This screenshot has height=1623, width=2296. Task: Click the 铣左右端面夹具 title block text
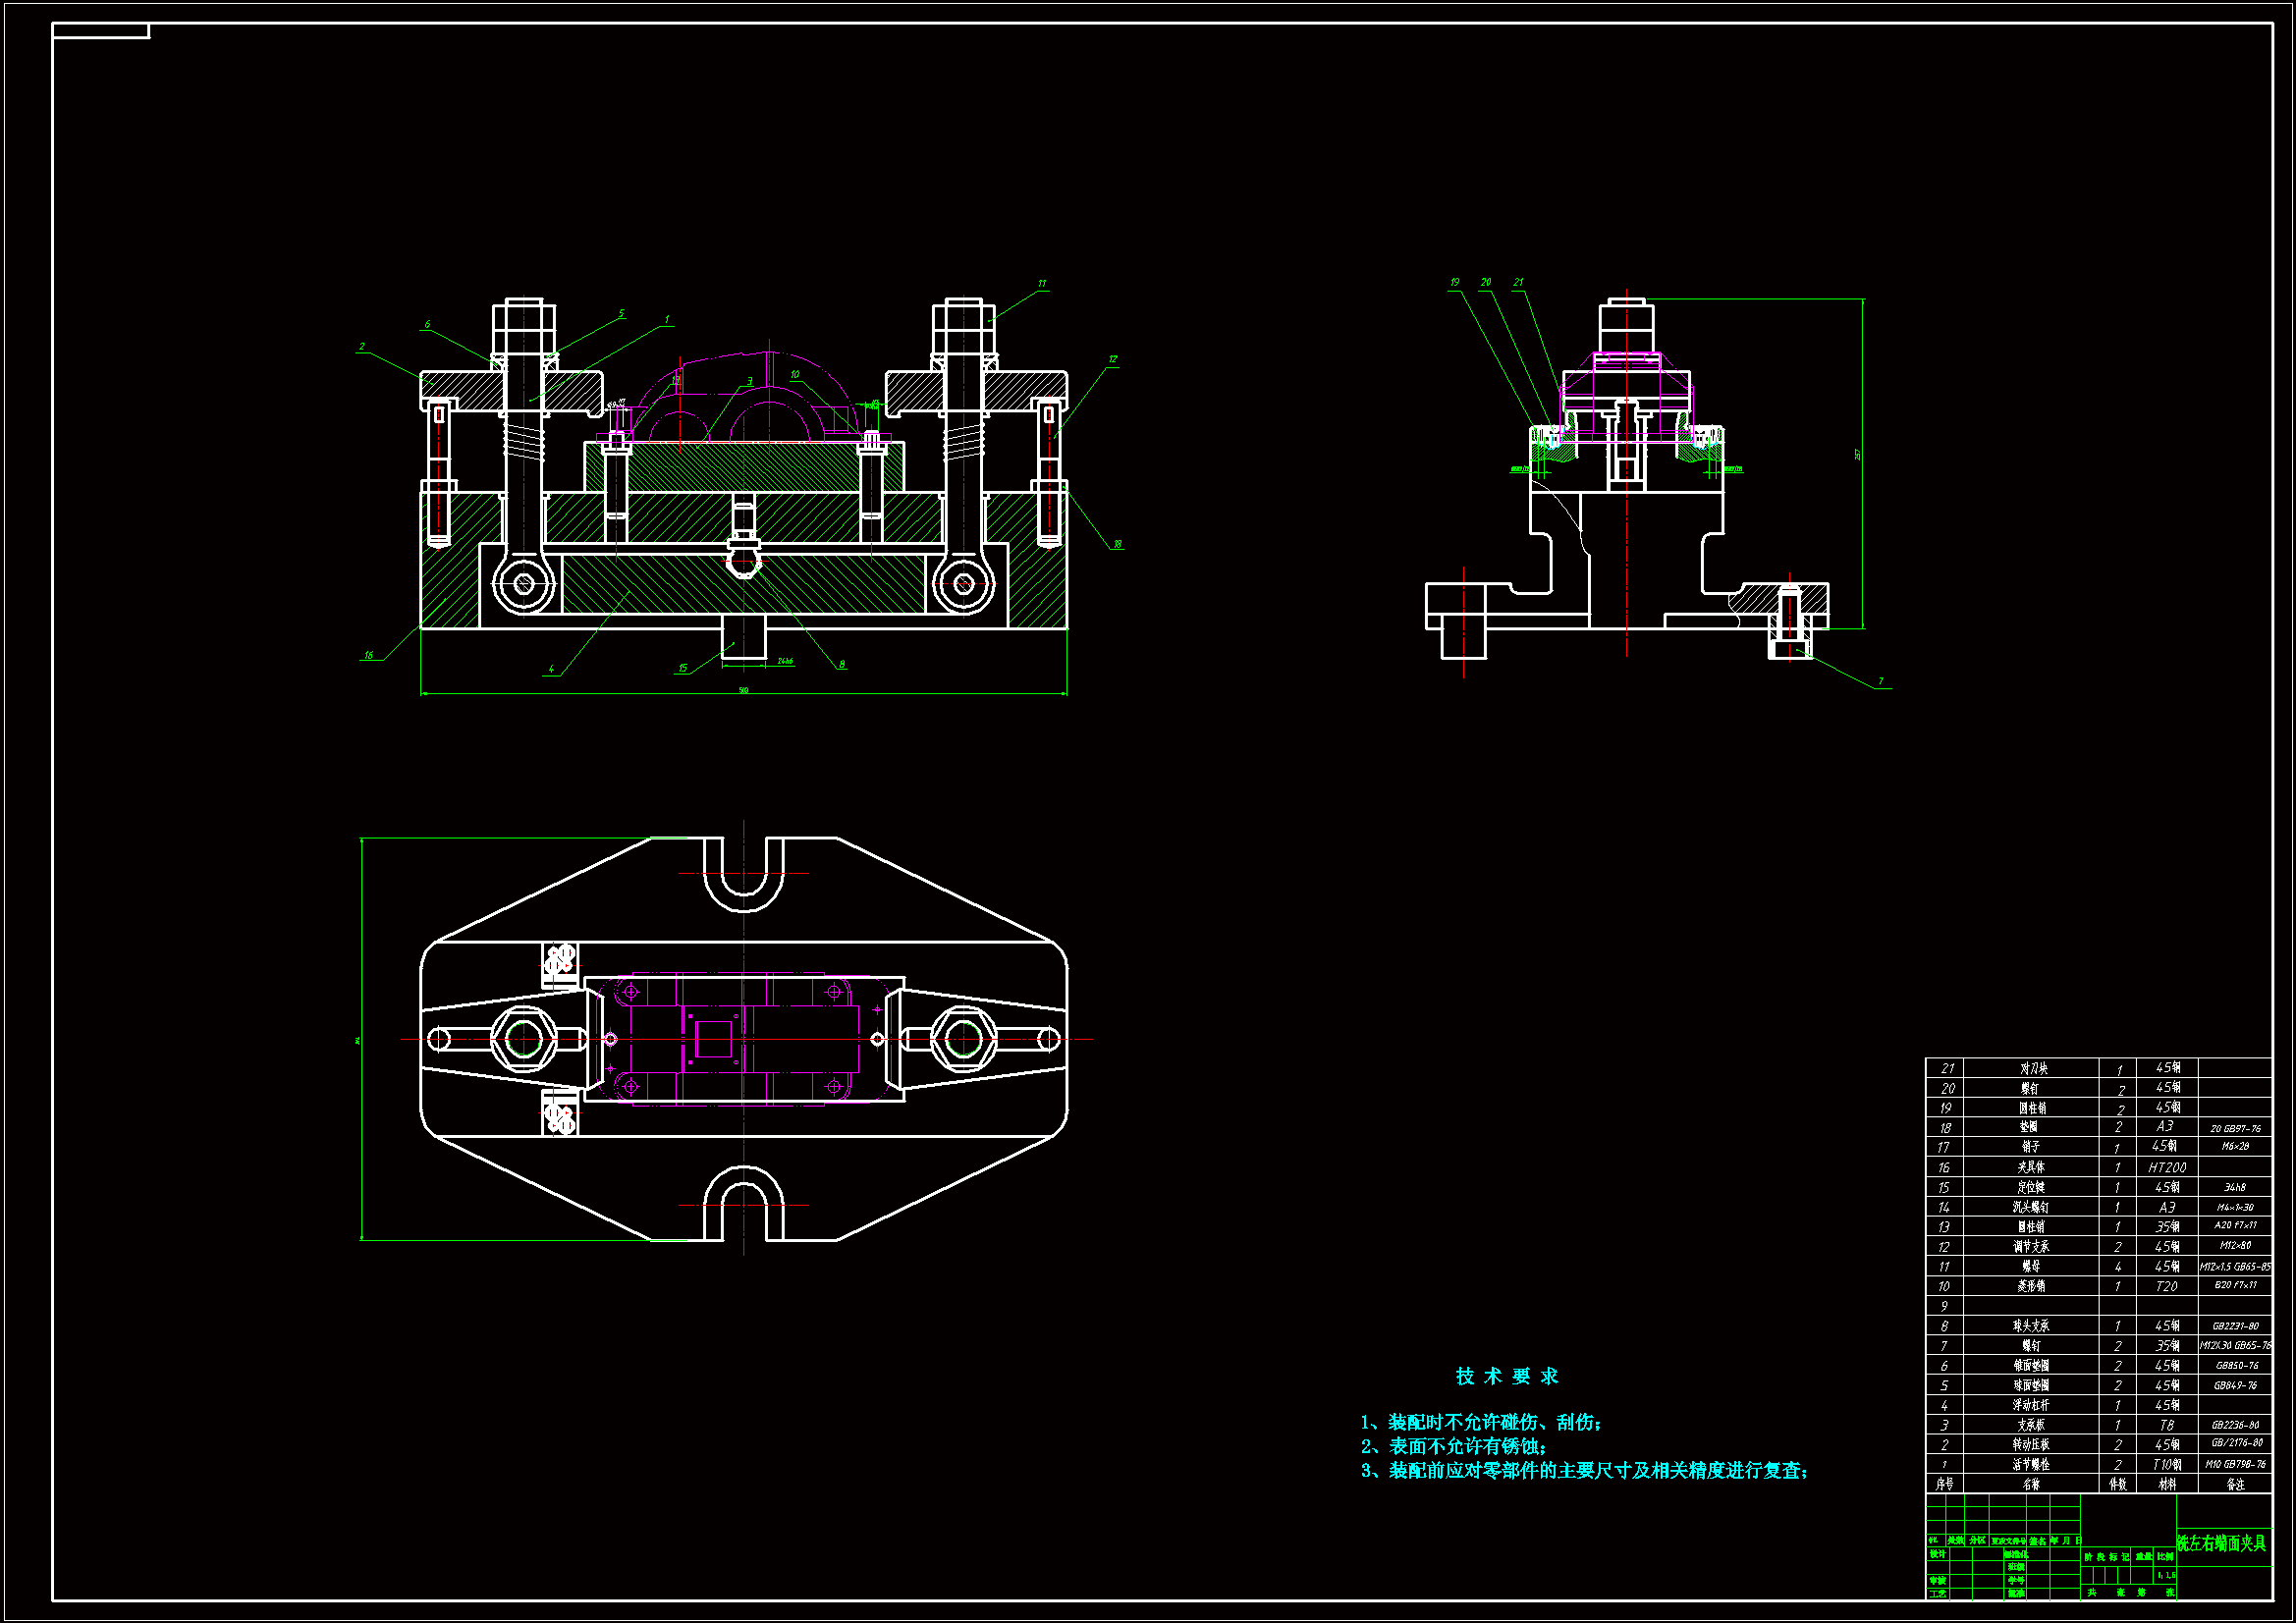tap(2221, 1543)
